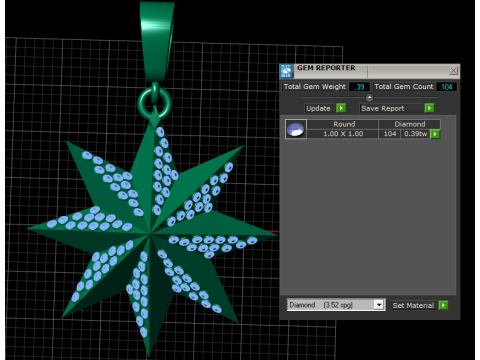Select the 1.00 X 1.00 size cell

[343, 134]
